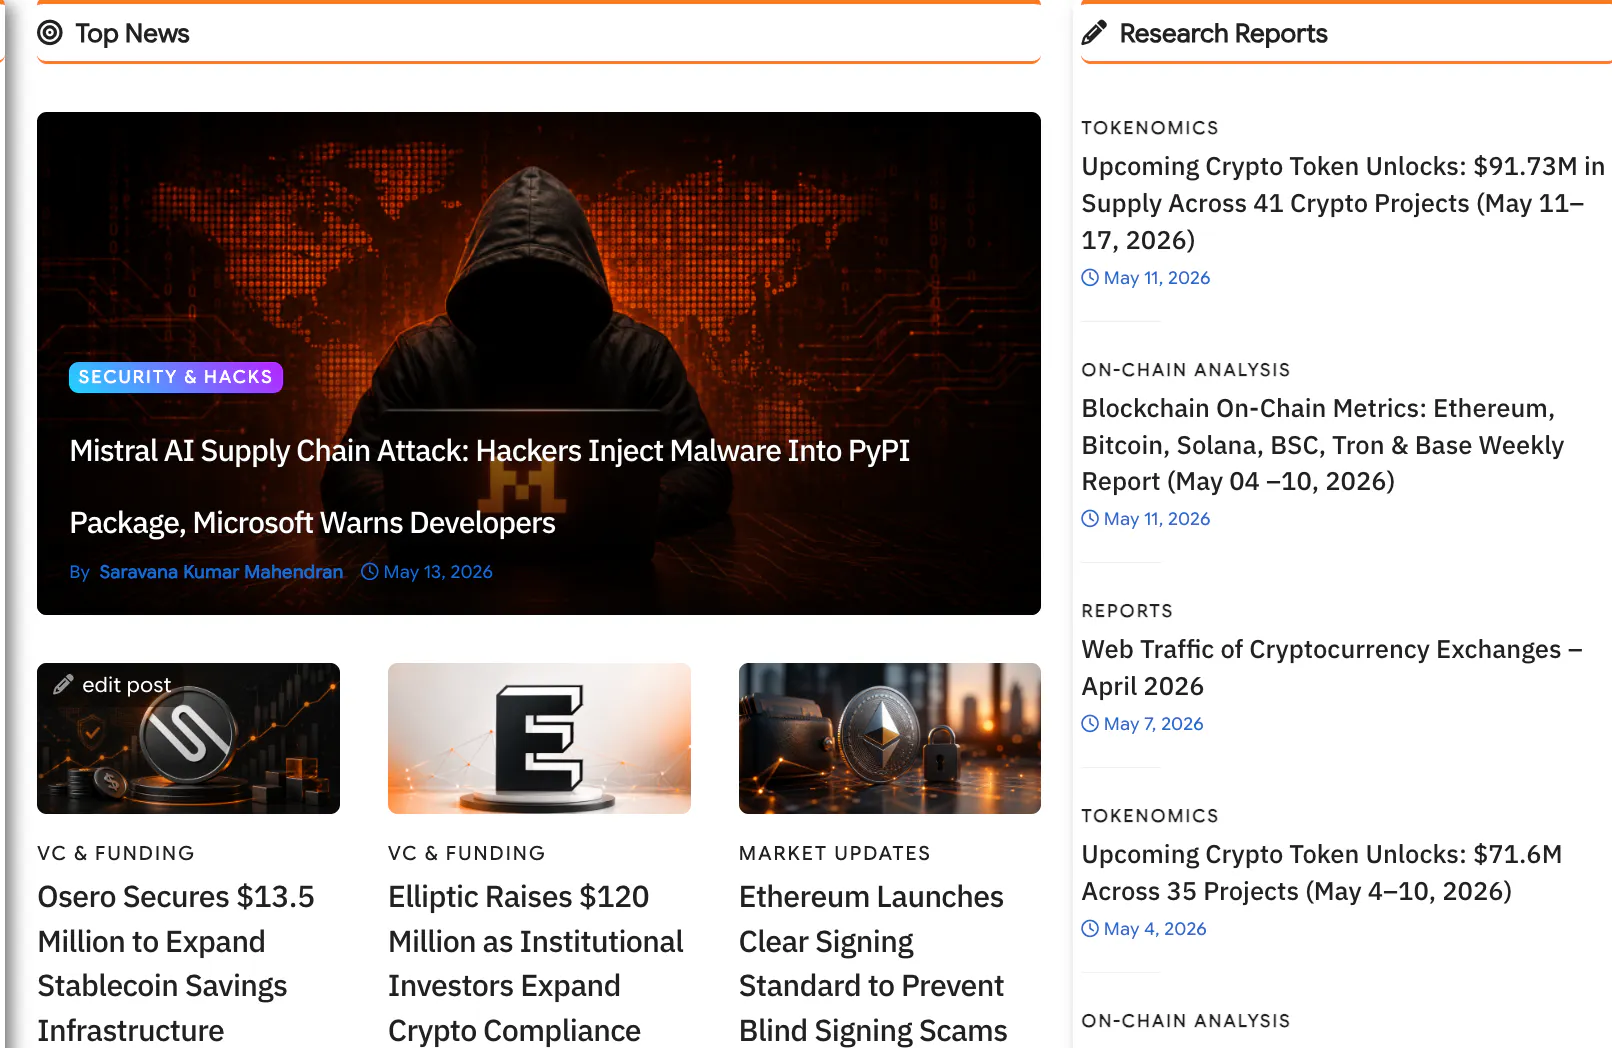Click the Top News target icon

coord(50,33)
